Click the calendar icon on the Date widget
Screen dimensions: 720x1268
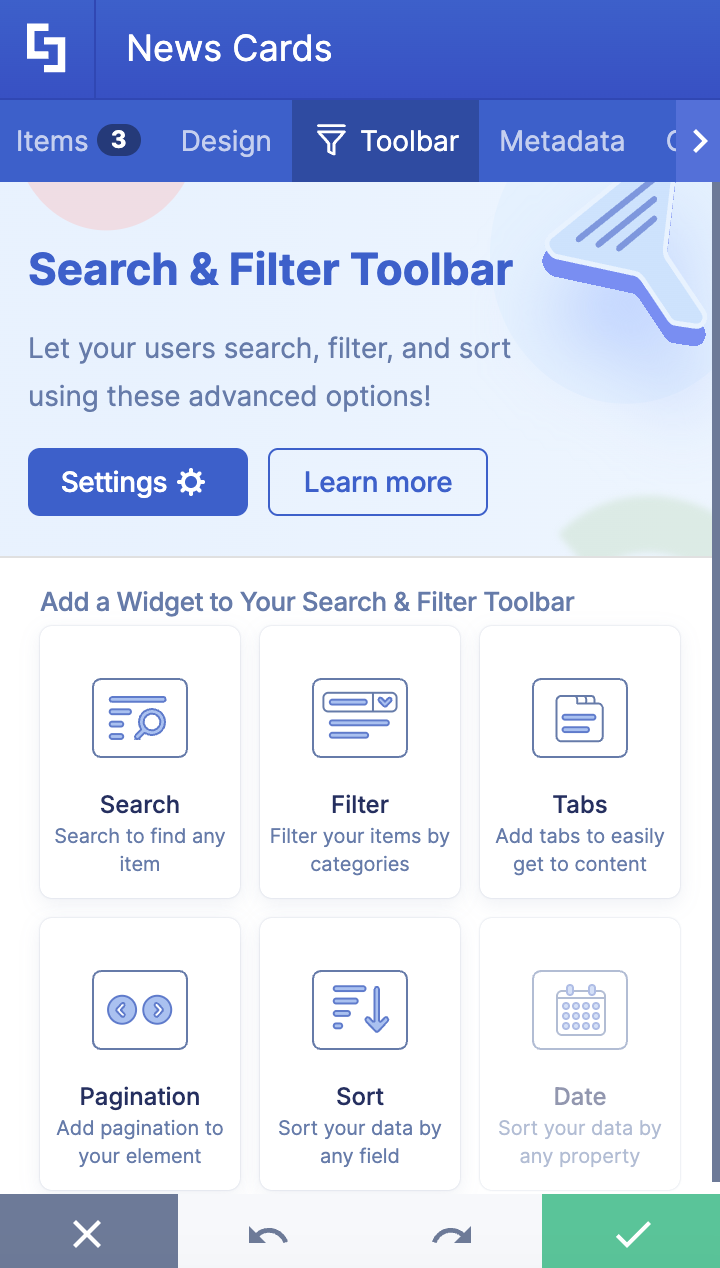pyautogui.click(x=579, y=1010)
